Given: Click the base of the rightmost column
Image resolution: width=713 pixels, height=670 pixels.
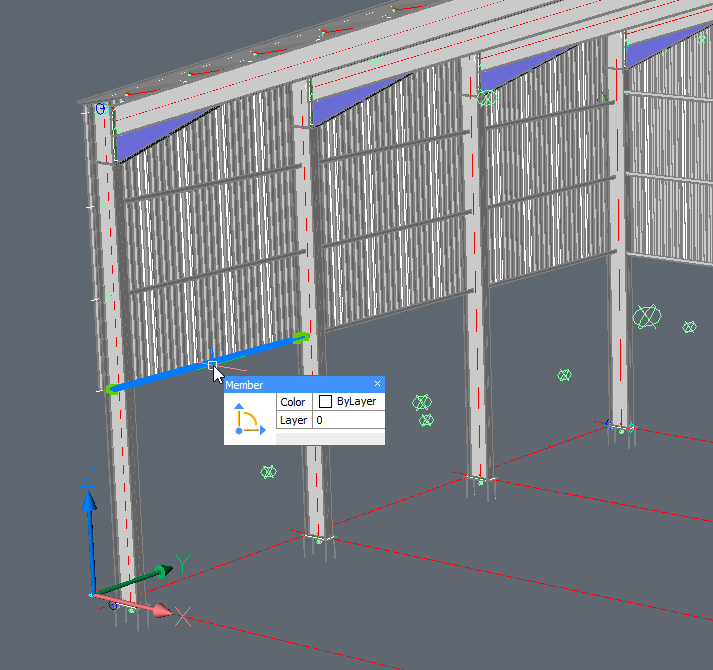Looking at the screenshot, I should [621, 427].
